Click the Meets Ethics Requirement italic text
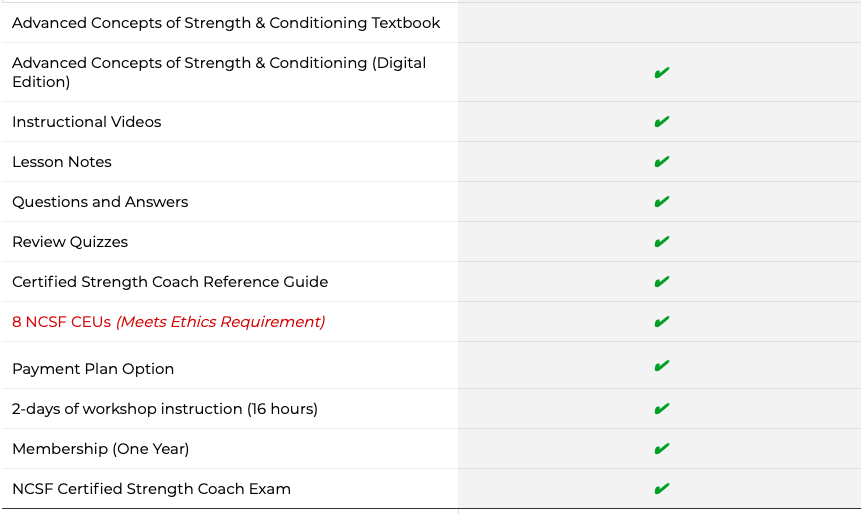This screenshot has height=514, width=861. (x=221, y=322)
